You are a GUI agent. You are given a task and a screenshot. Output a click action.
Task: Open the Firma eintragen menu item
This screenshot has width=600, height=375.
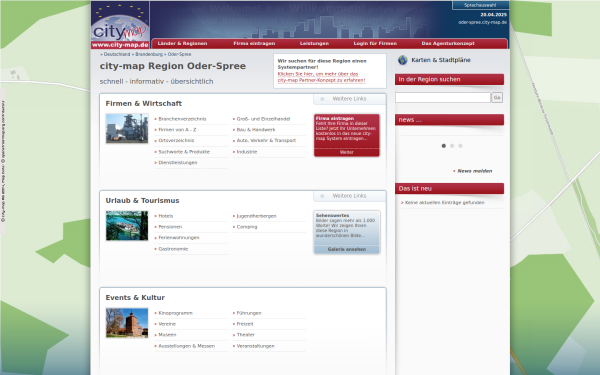(254, 44)
